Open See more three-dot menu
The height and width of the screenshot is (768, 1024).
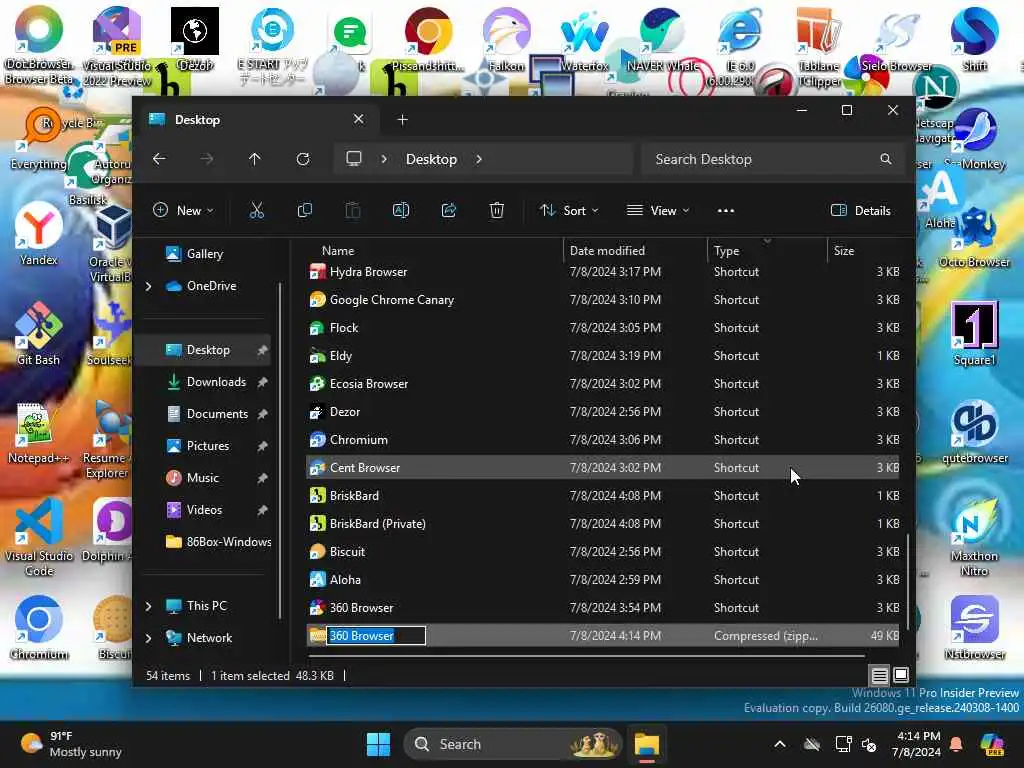[x=726, y=210]
